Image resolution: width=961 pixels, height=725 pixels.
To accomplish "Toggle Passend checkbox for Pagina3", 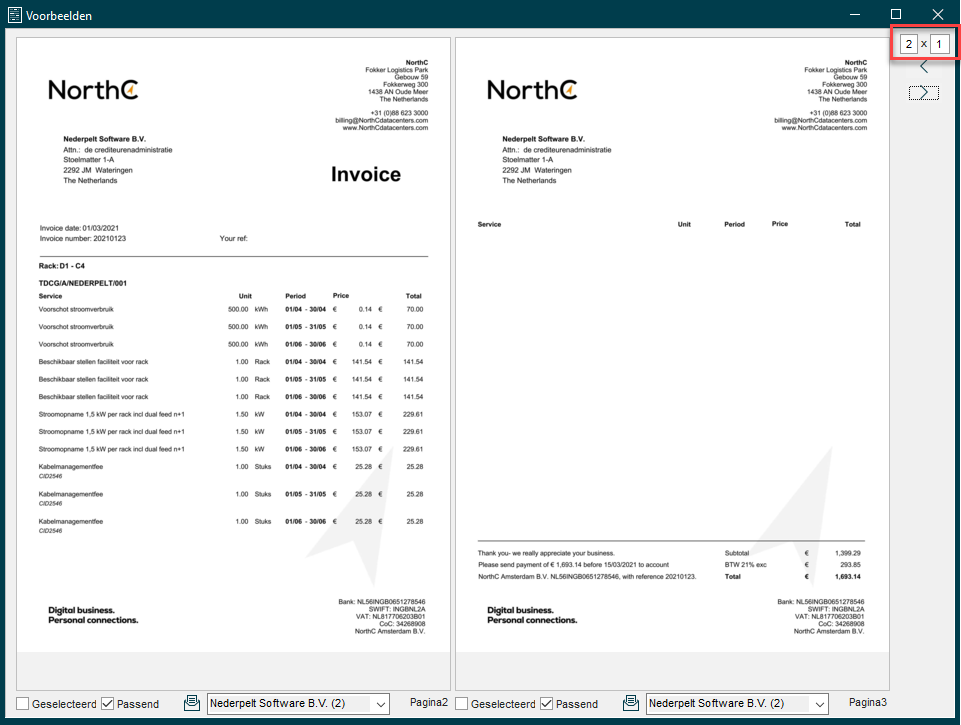I will pyautogui.click(x=547, y=704).
